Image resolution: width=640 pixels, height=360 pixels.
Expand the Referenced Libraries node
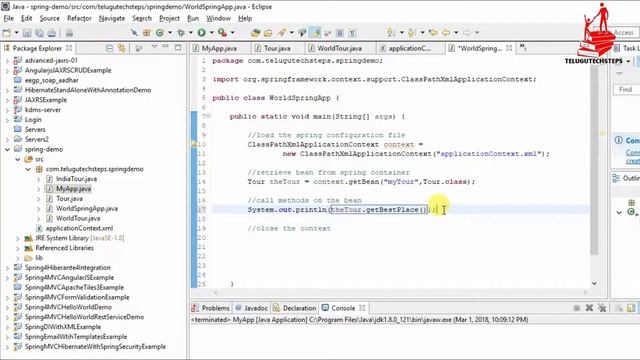[x=18, y=248]
